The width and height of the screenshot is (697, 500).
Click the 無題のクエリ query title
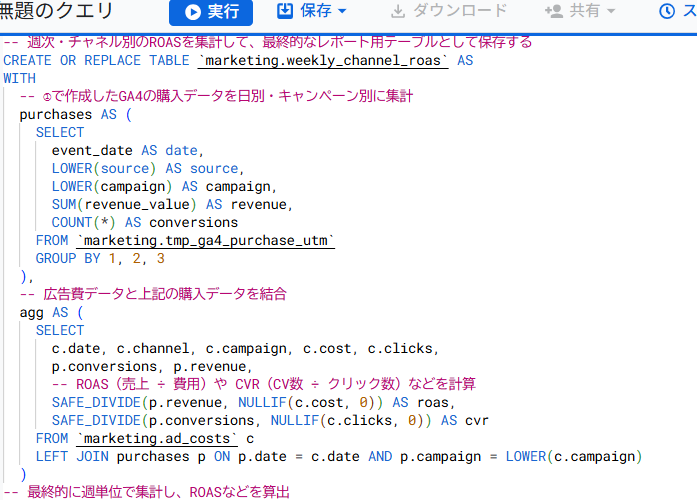(x=56, y=11)
